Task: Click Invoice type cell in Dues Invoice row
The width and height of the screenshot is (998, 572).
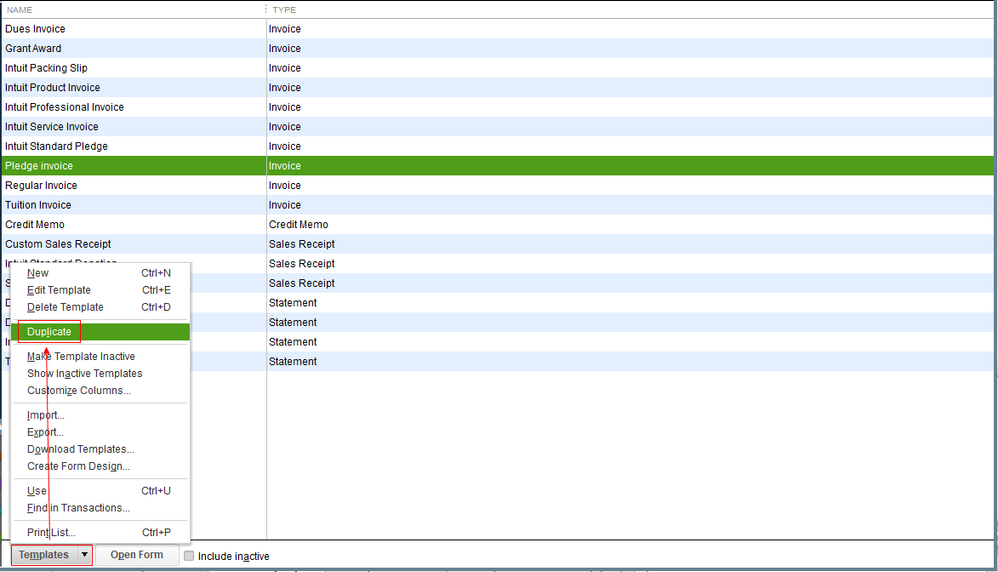Action: tap(285, 29)
